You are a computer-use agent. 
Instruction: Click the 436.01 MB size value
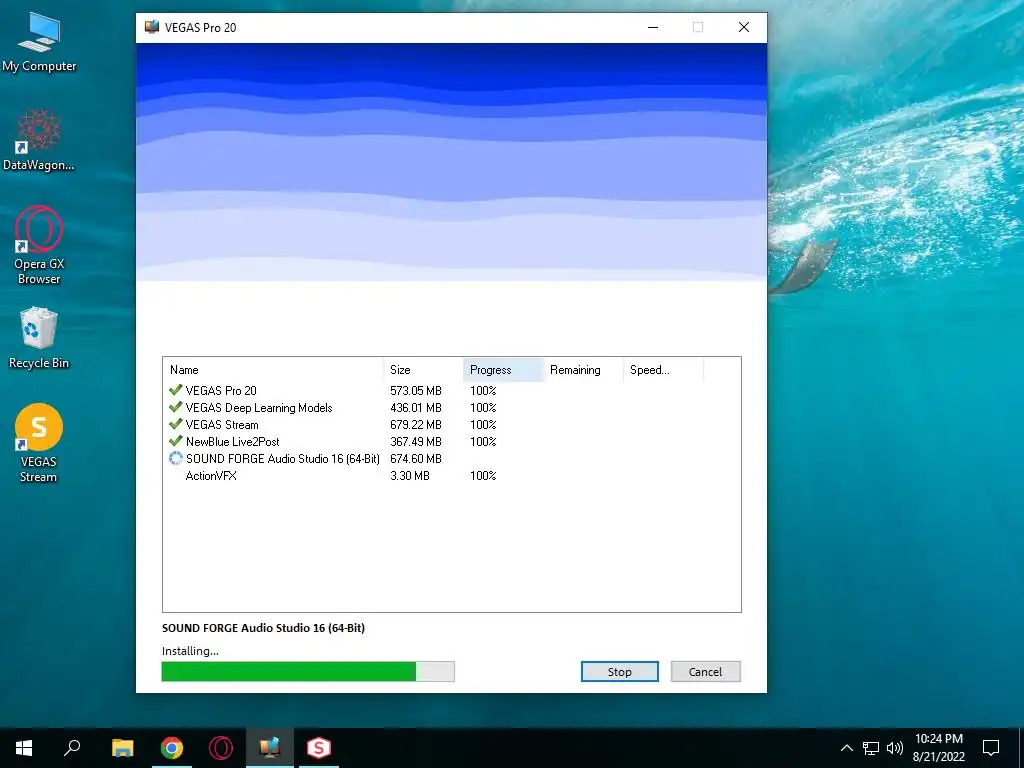pos(416,408)
